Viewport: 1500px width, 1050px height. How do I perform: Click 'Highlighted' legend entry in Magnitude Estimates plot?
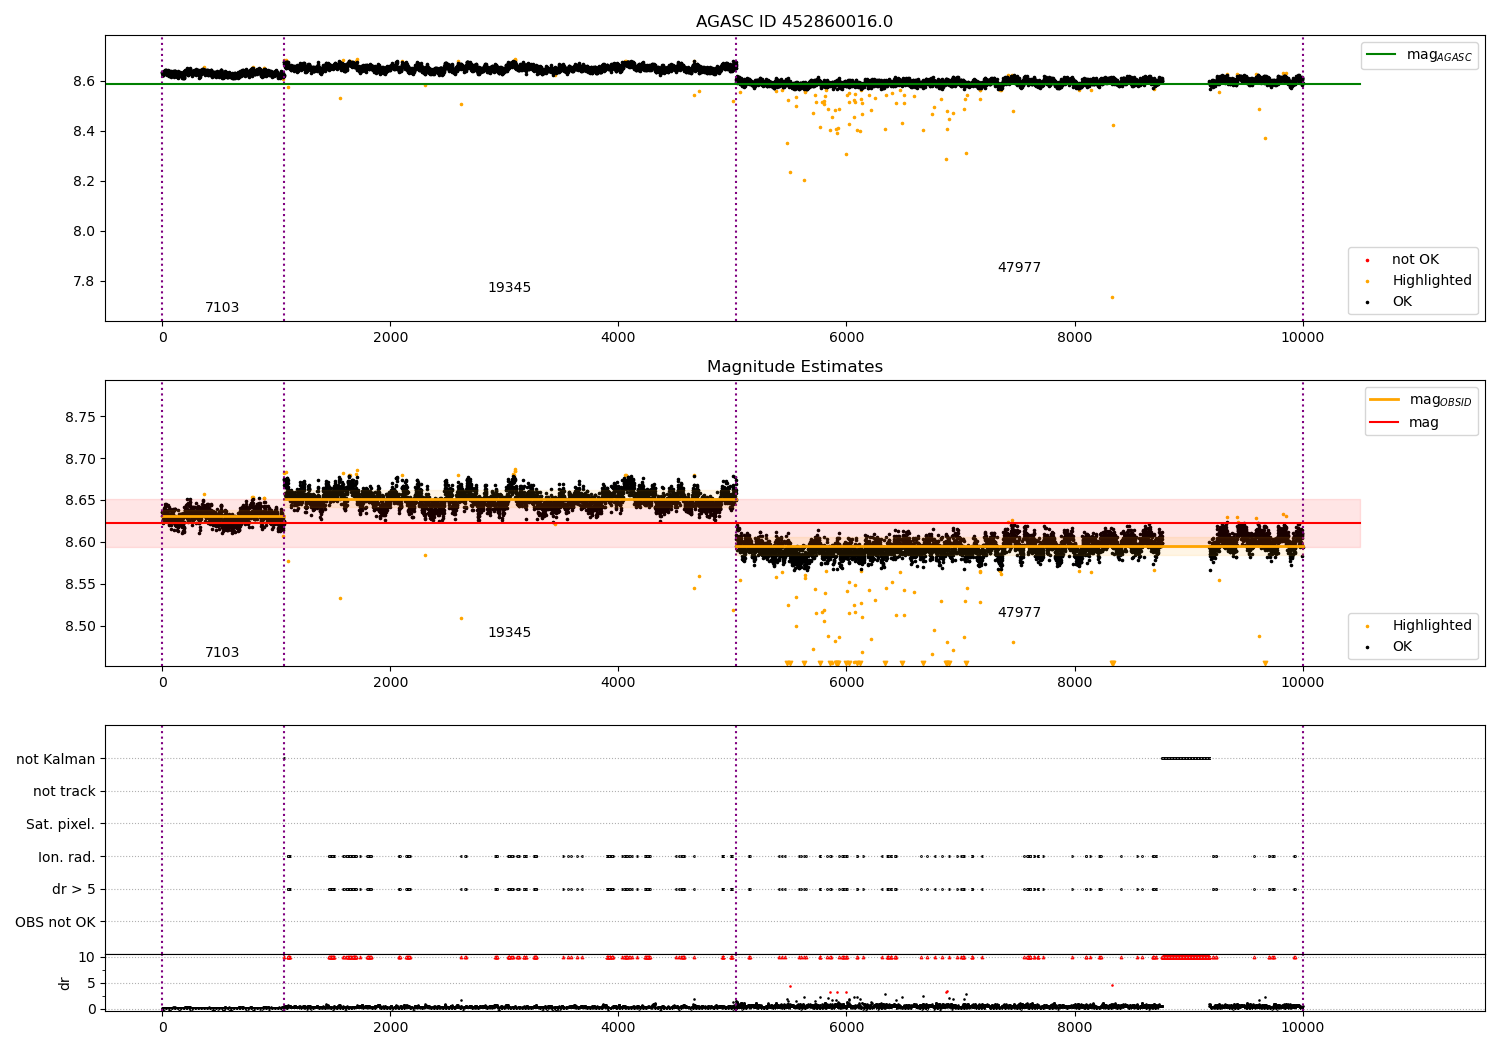pyautogui.click(x=1420, y=626)
